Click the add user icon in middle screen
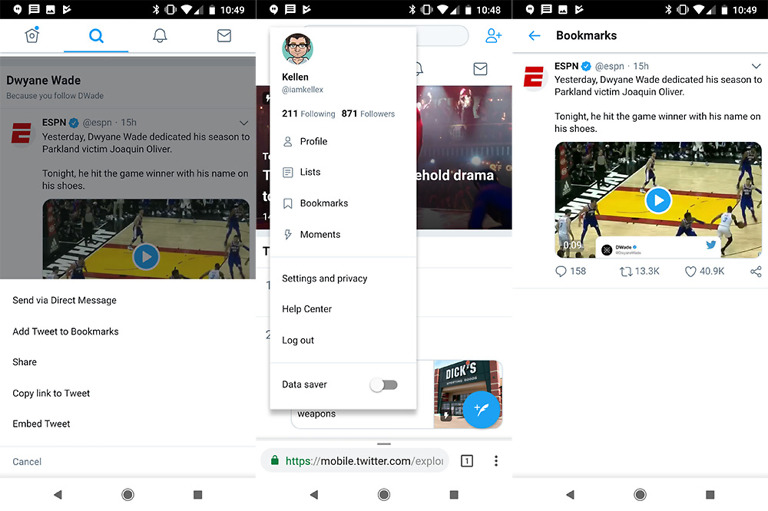This screenshot has width=768, height=511. point(493,36)
